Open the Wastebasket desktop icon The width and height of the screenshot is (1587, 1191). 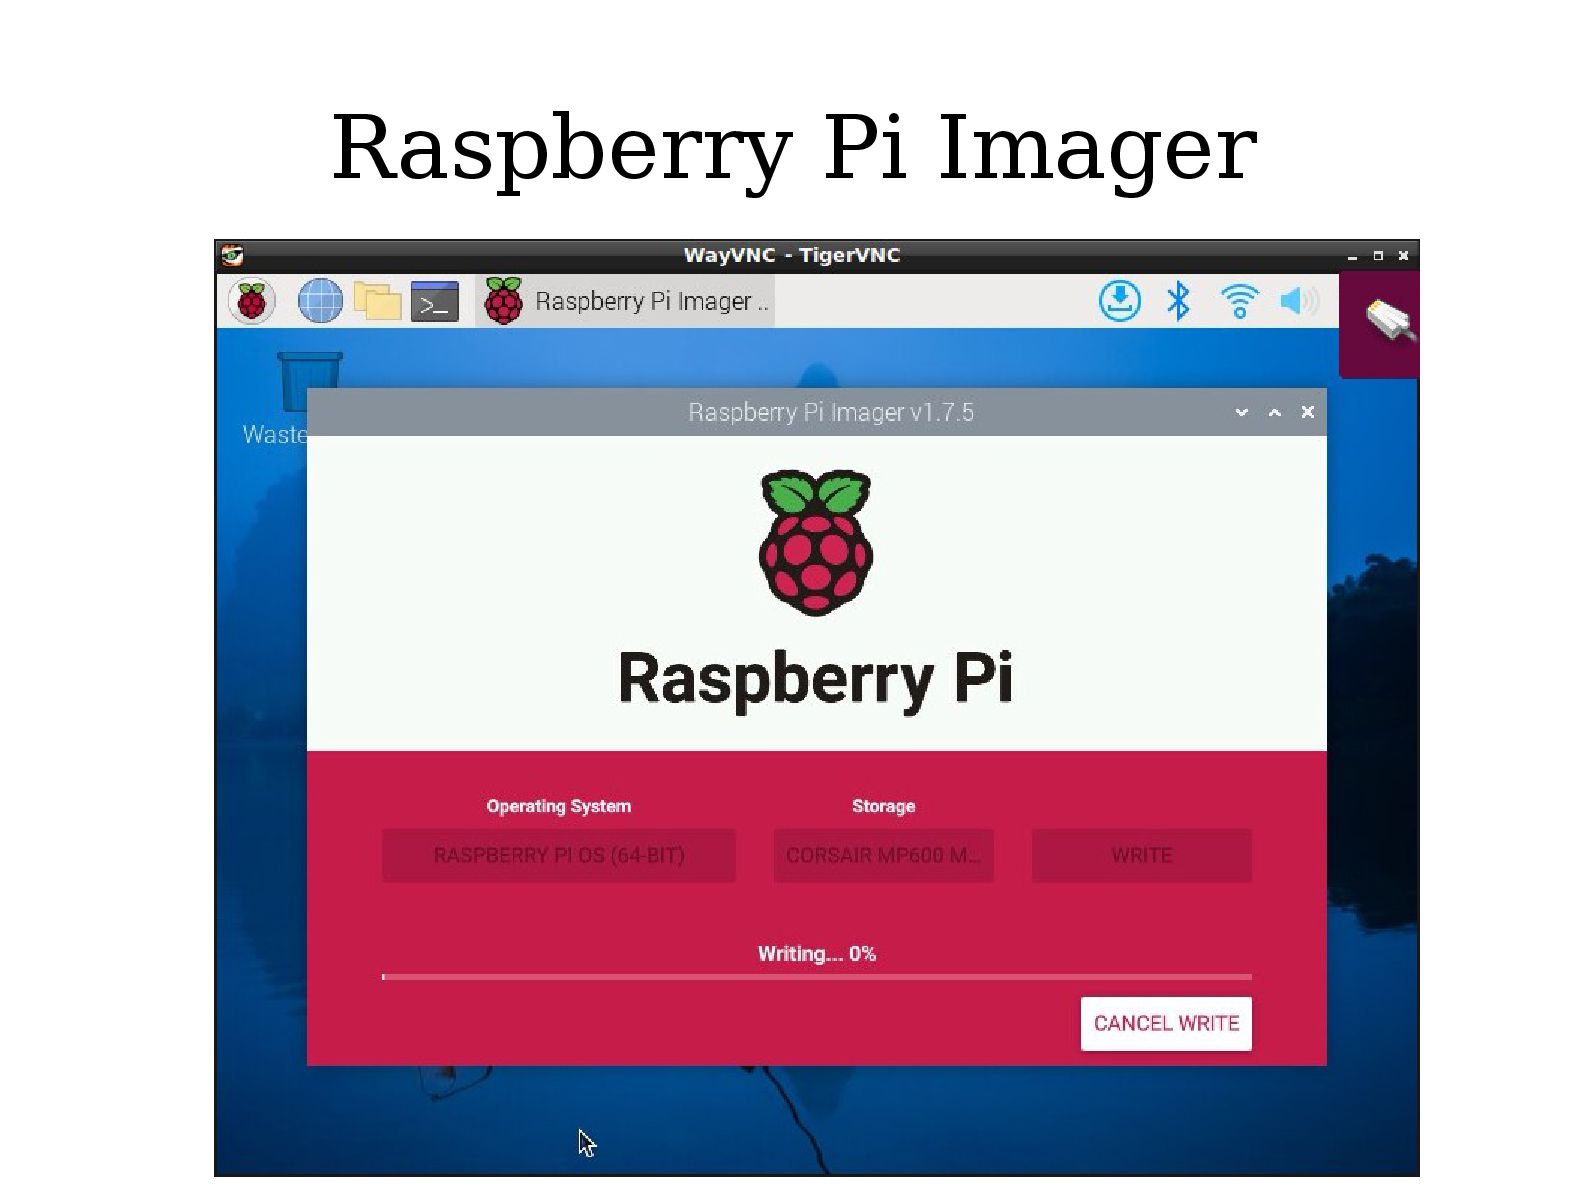pyautogui.click(x=292, y=398)
